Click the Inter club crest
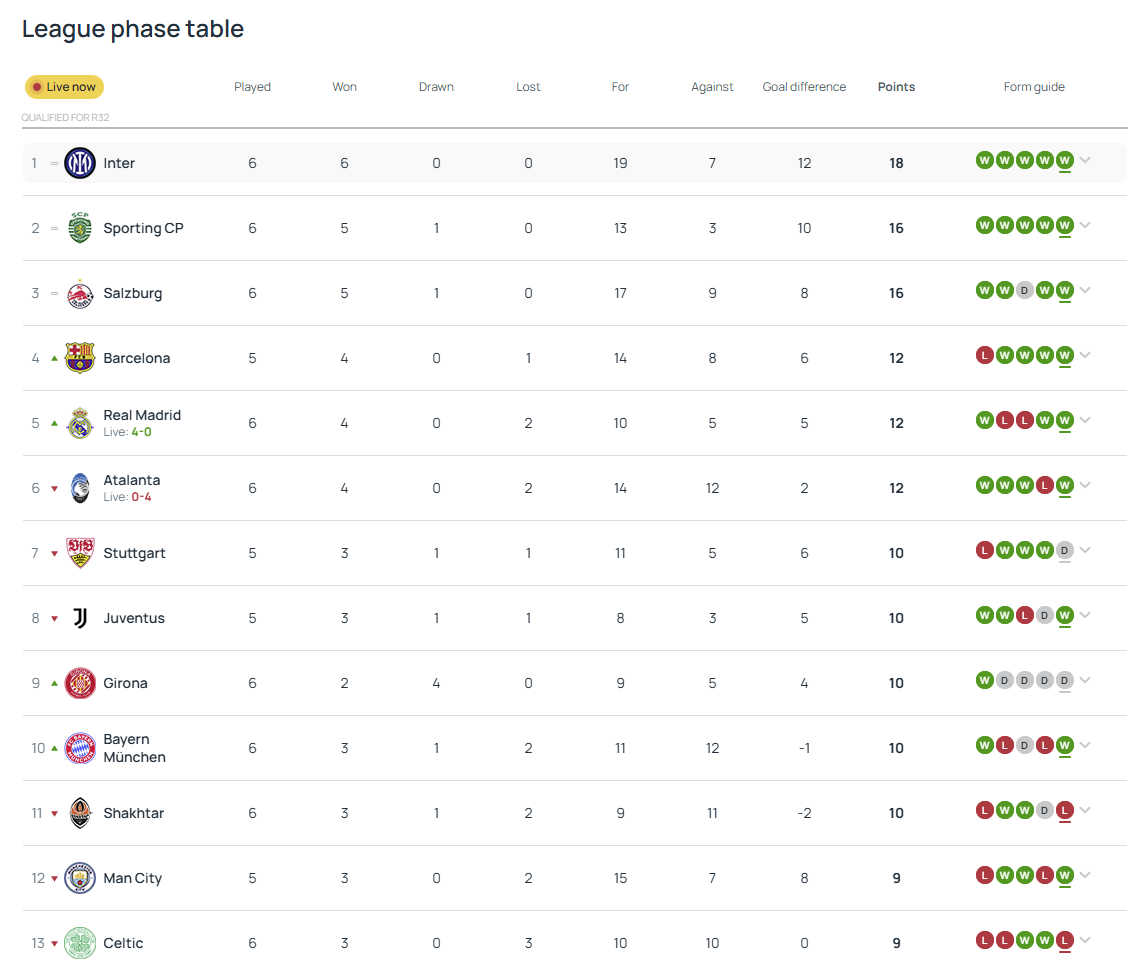Screen dimensions: 1147x975 [x=80, y=163]
